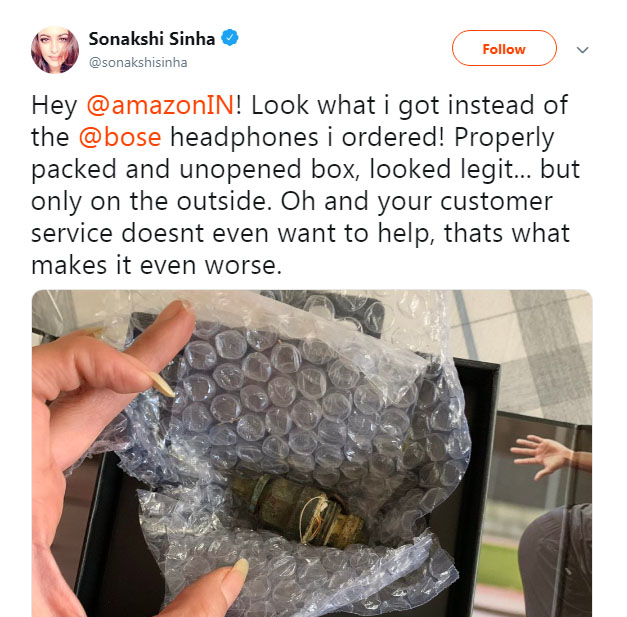The width and height of the screenshot is (627, 617).
Task: Click the @sonakshisinha handle
Action: (x=138, y=63)
